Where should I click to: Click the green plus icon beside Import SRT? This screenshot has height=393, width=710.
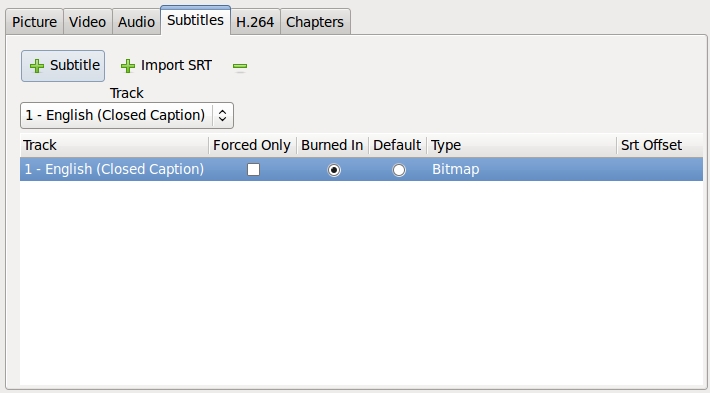[x=128, y=66]
